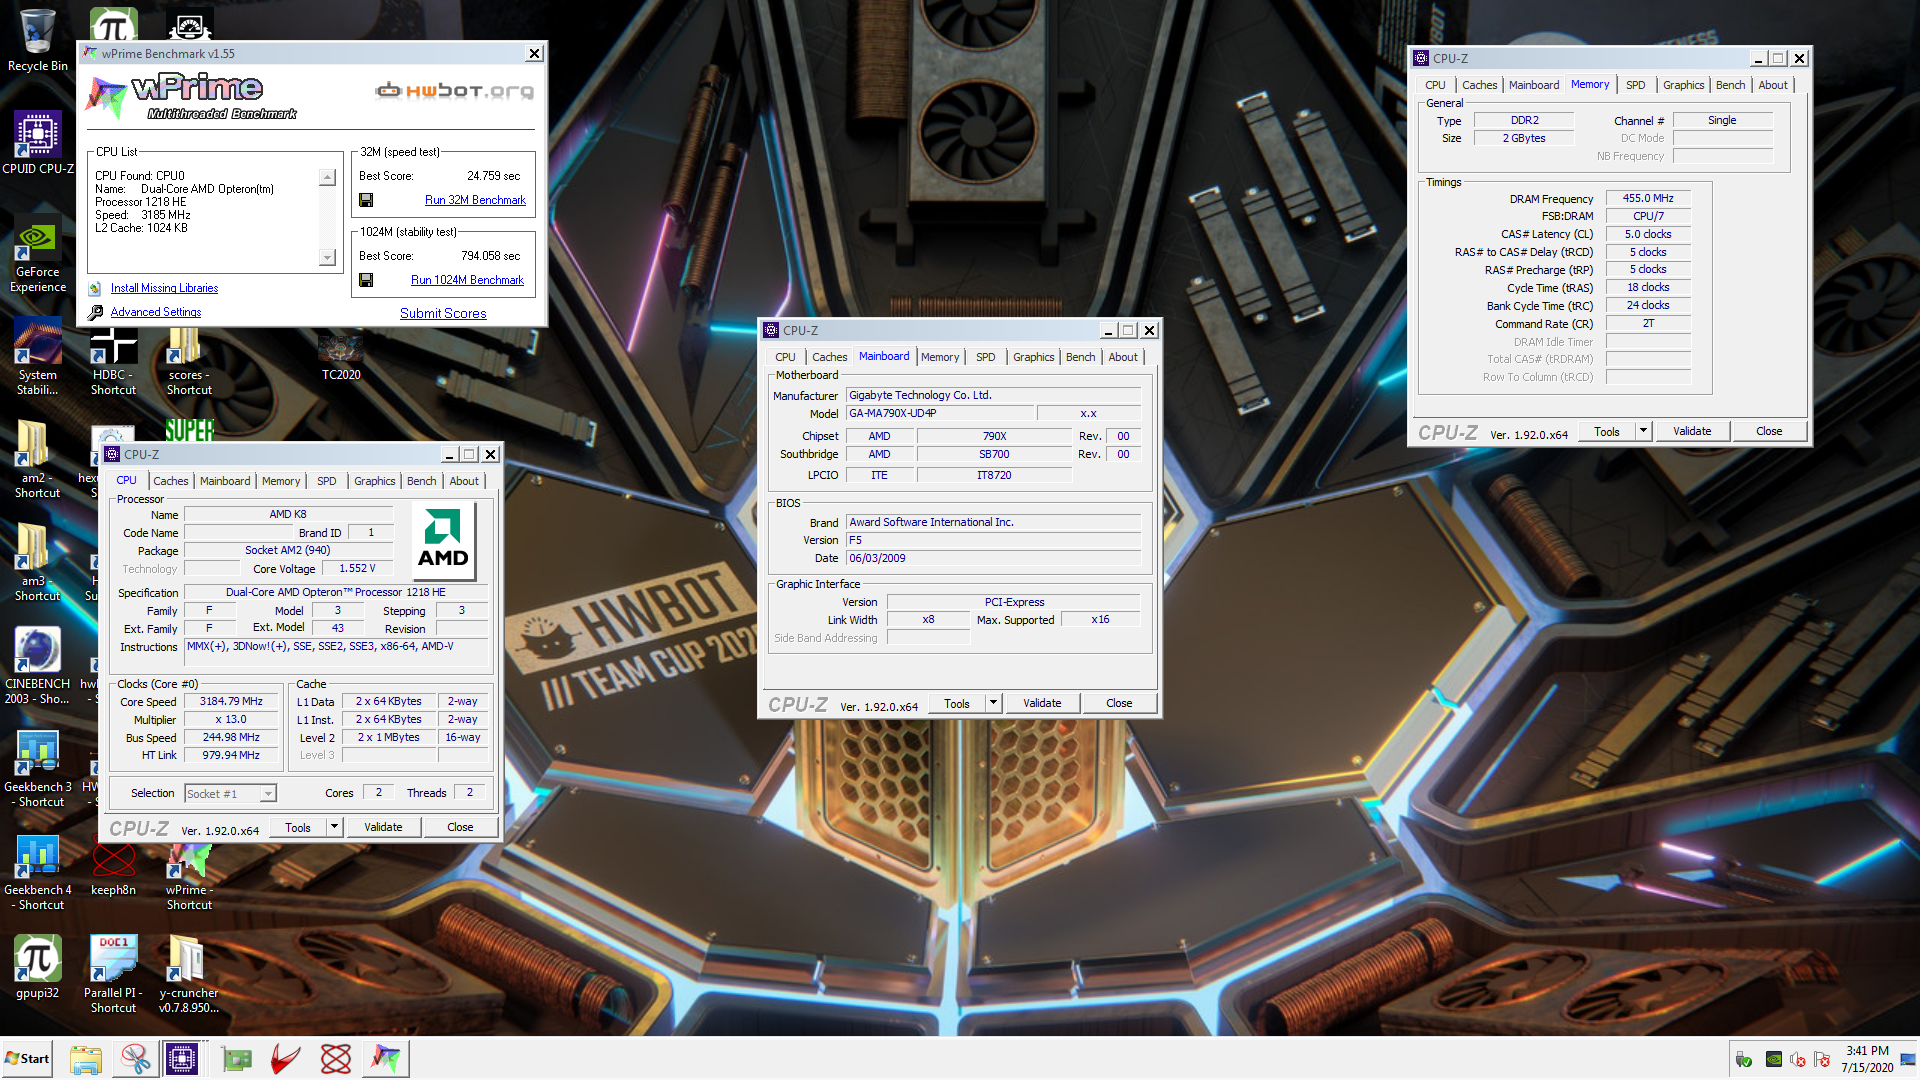Click Validate in Mainboard window
Viewport: 1920px width, 1080px height.
pos(1042,703)
